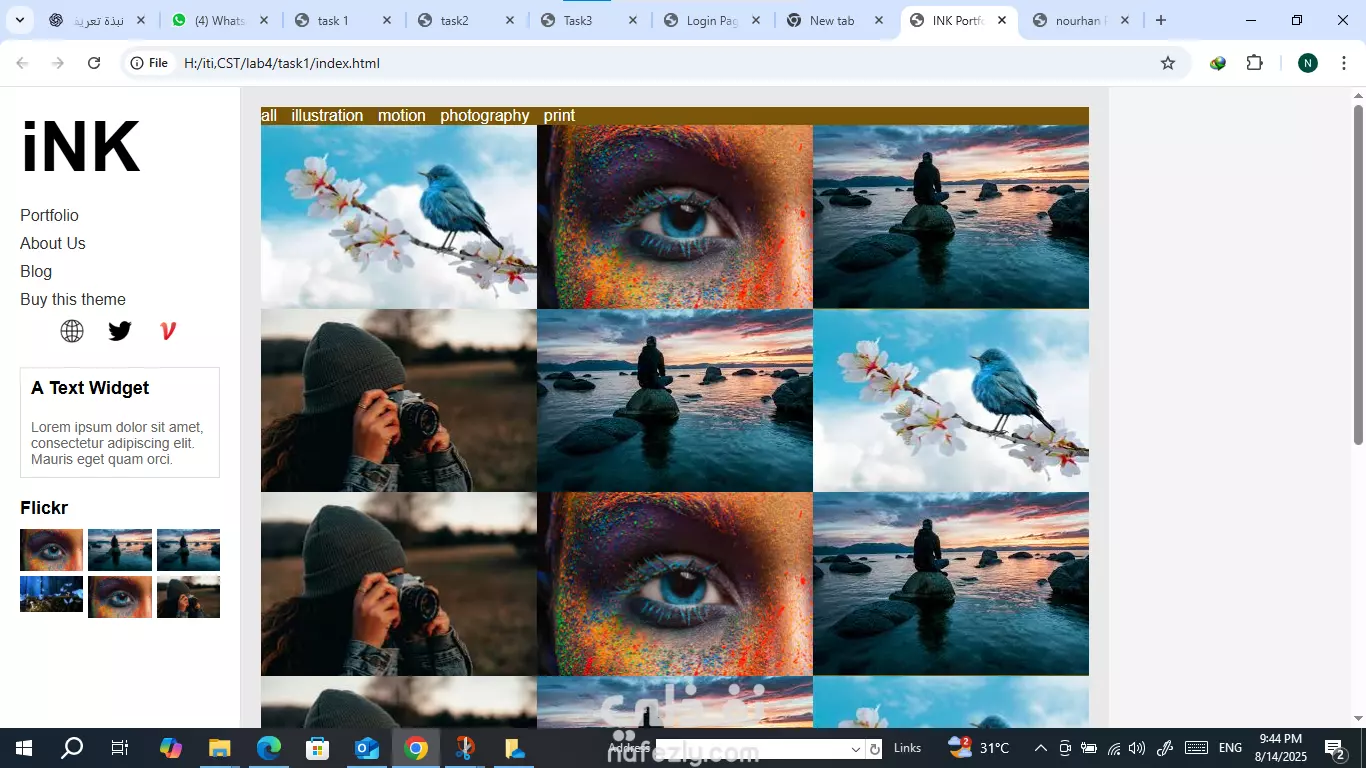Expand the tab search dropdown arrow
The width and height of the screenshot is (1366, 768).
click(x=19, y=20)
